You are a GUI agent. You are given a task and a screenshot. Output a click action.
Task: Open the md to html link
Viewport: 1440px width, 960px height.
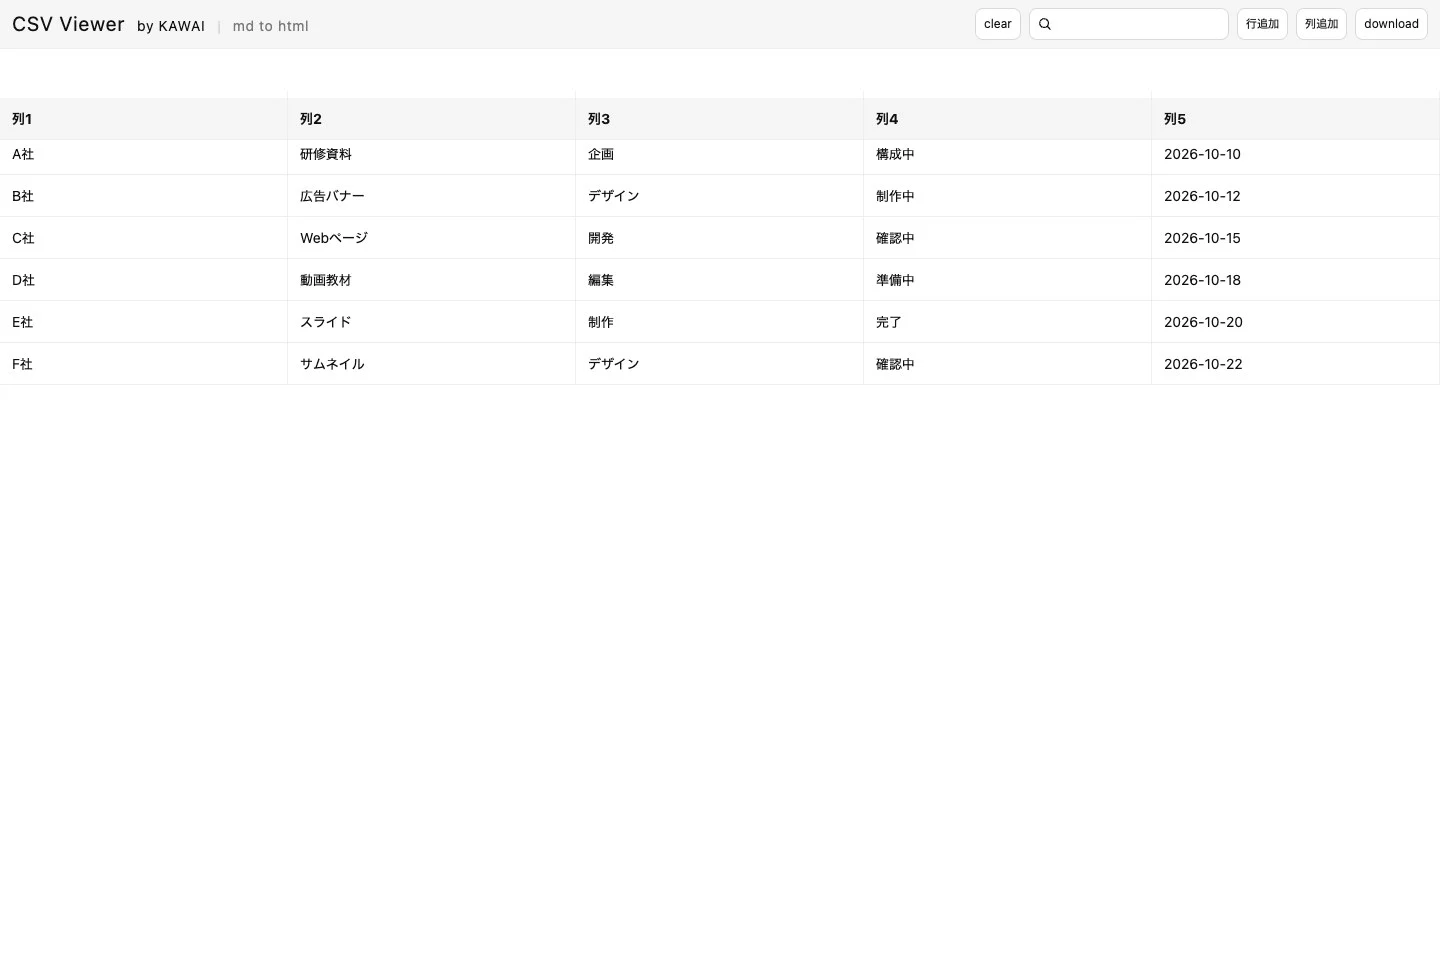pos(270,26)
